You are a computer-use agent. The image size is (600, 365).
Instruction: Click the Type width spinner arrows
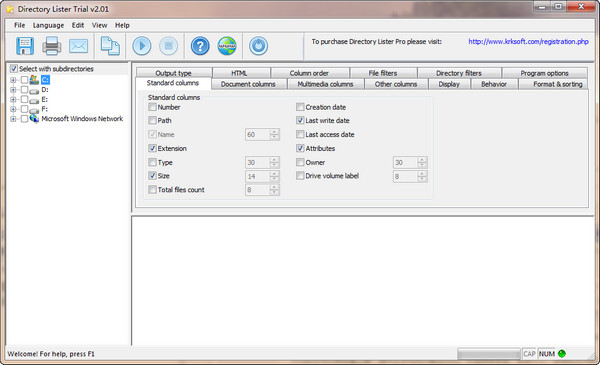pos(274,162)
